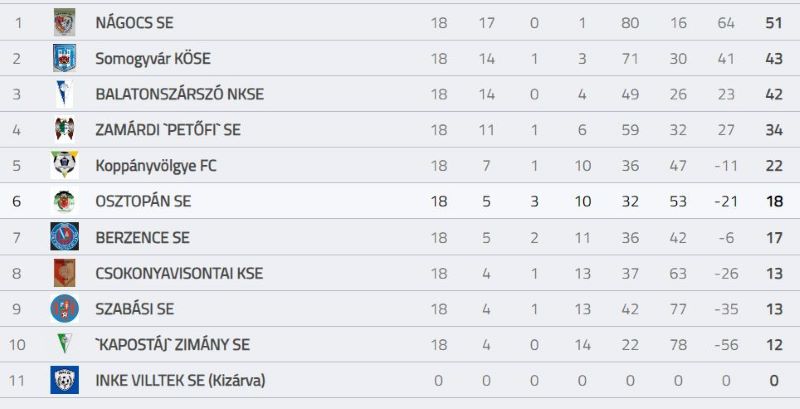Open the INKE VILLTEK SE blue badge
This screenshot has height=409, width=800.
coord(64,380)
